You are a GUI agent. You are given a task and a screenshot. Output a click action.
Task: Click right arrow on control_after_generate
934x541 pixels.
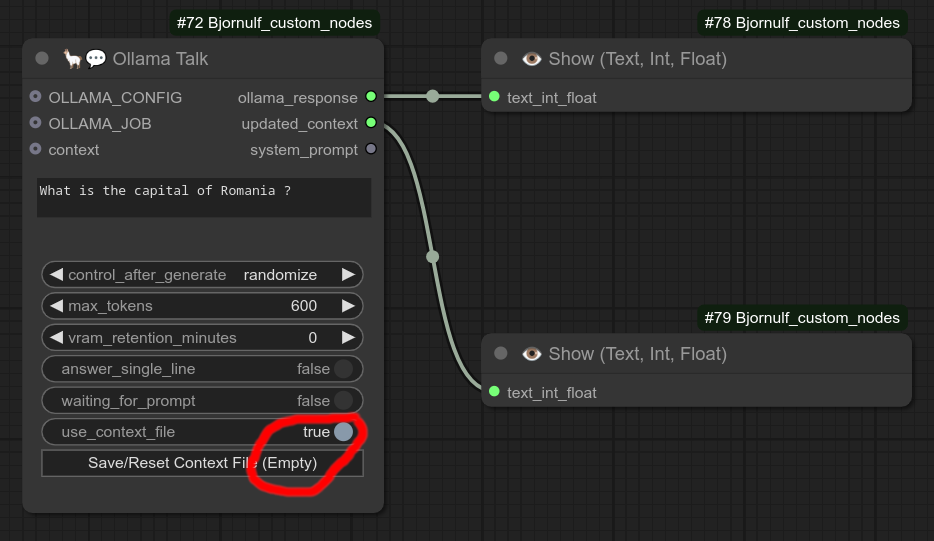pos(348,275)
